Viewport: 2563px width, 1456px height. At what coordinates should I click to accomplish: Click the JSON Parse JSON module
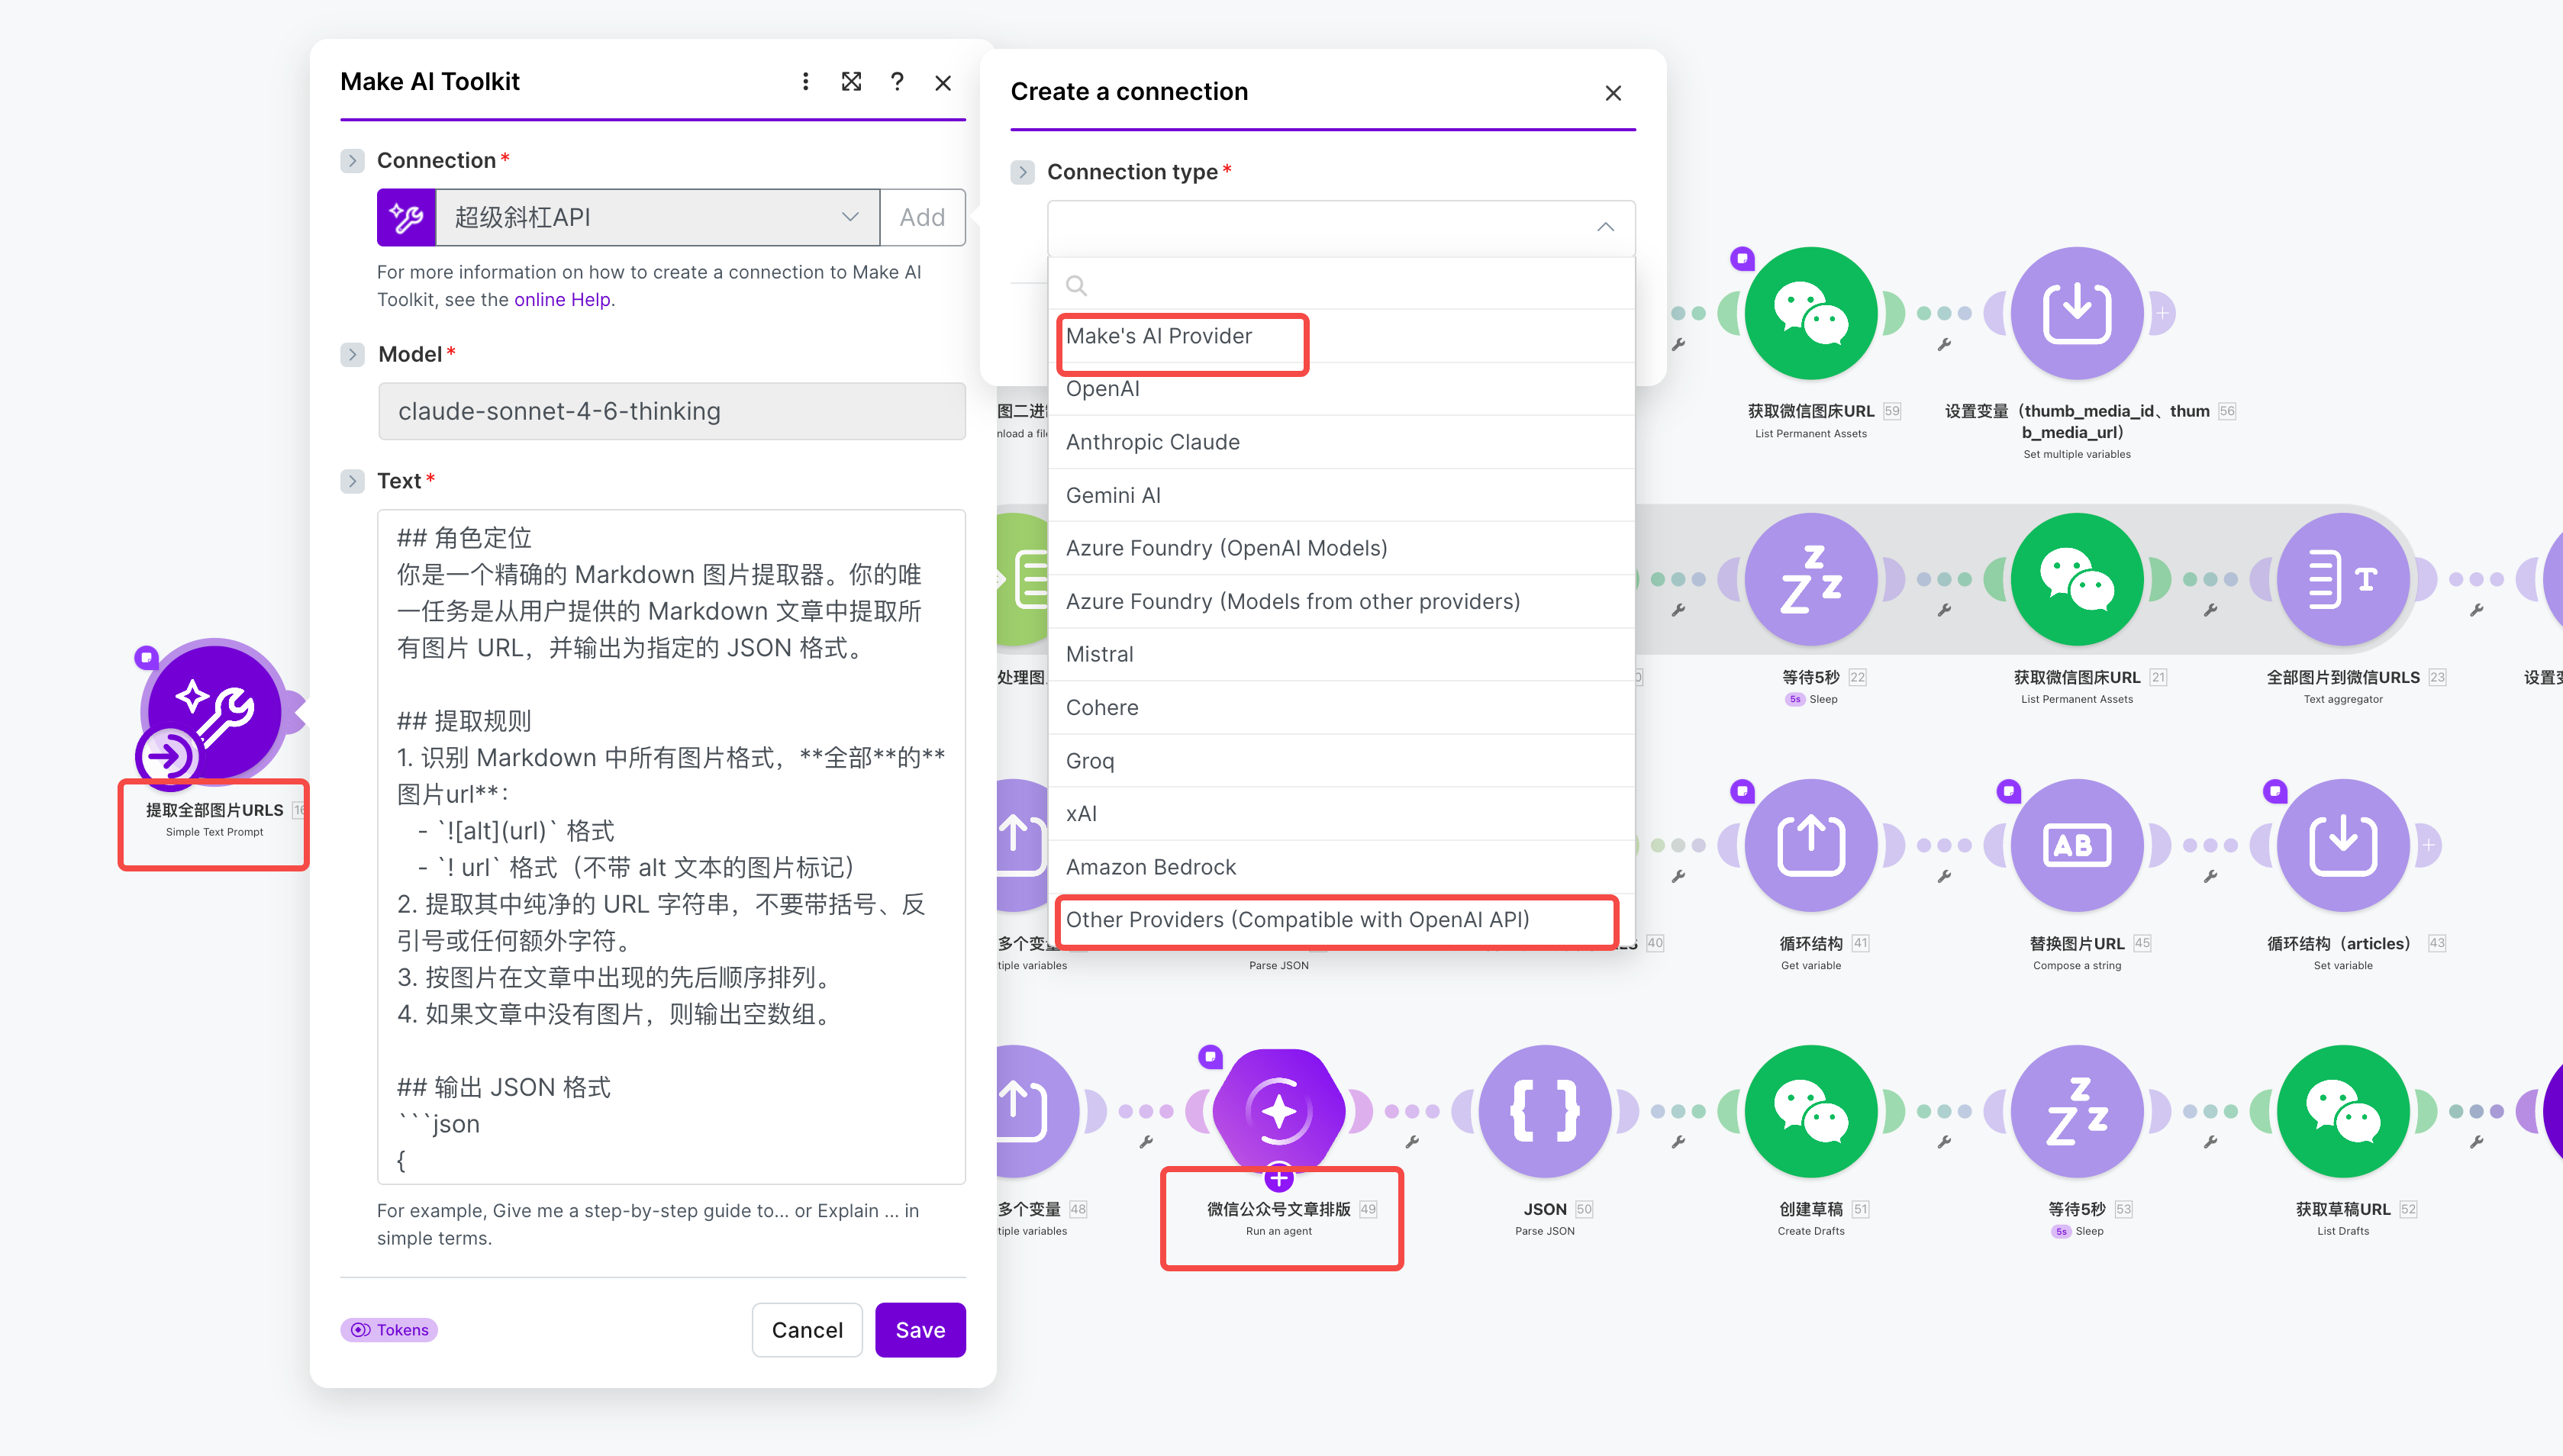[1544, 1110]
